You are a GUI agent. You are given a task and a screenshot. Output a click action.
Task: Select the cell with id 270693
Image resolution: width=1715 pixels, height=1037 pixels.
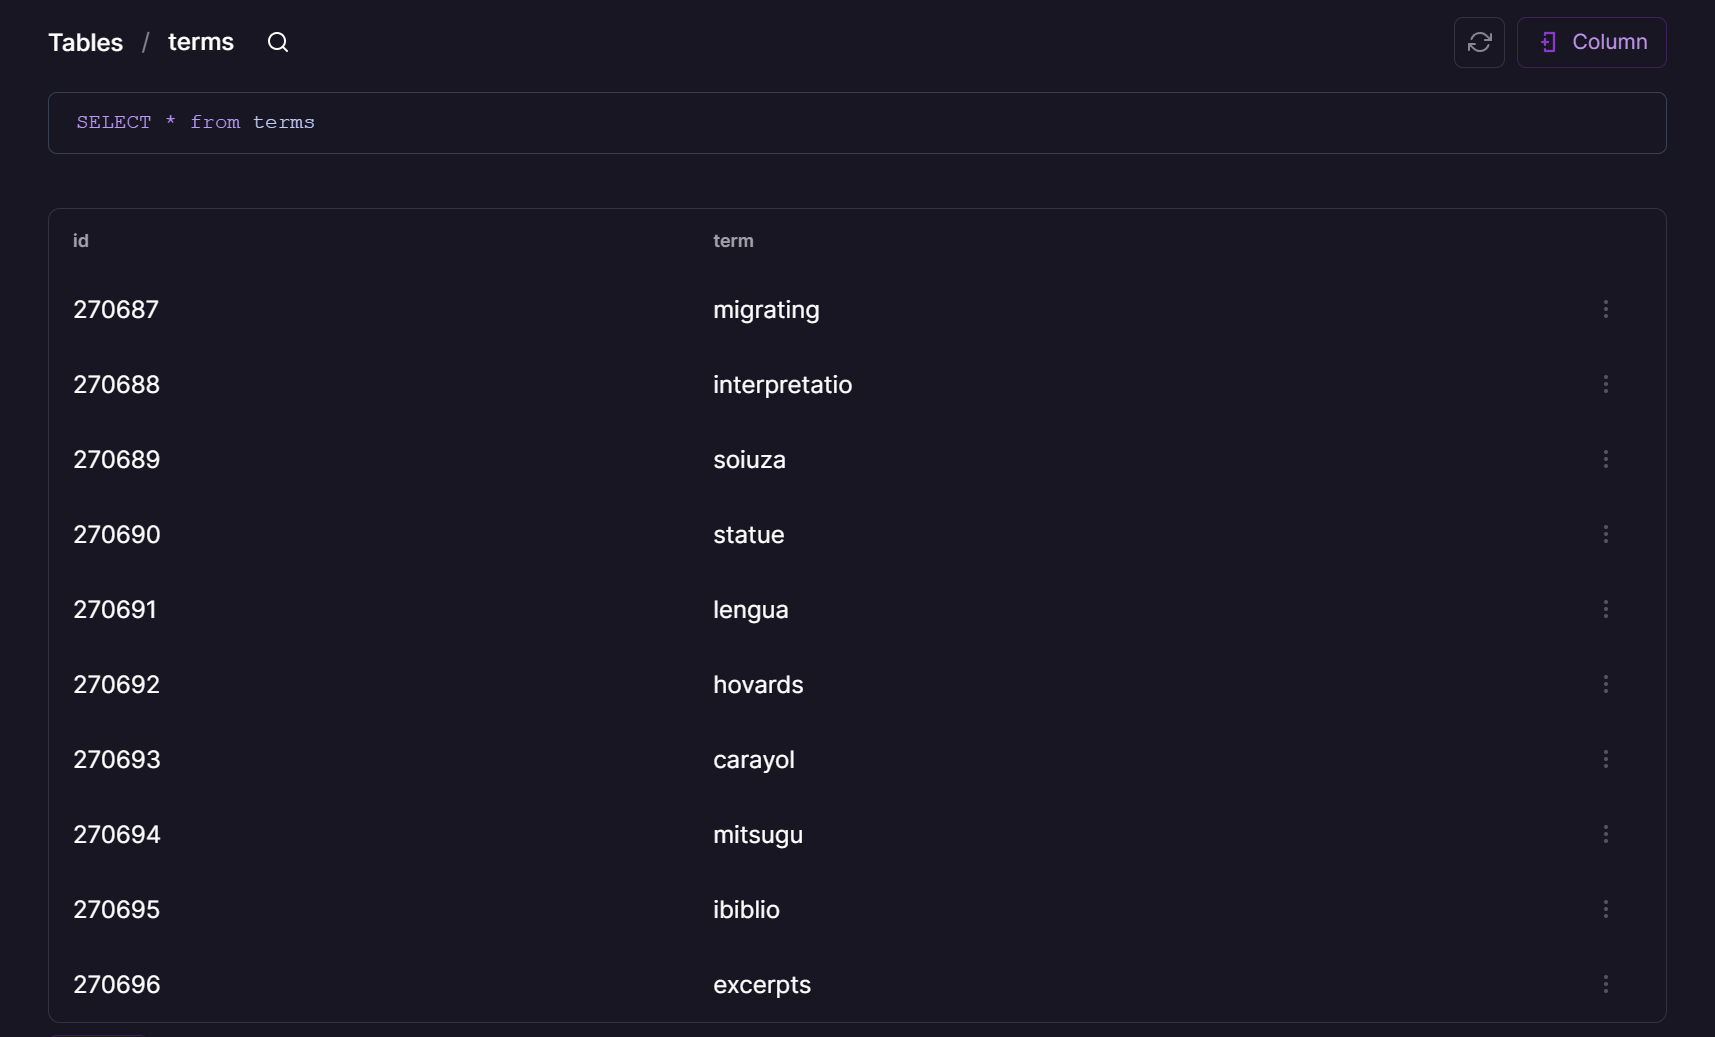117,759
